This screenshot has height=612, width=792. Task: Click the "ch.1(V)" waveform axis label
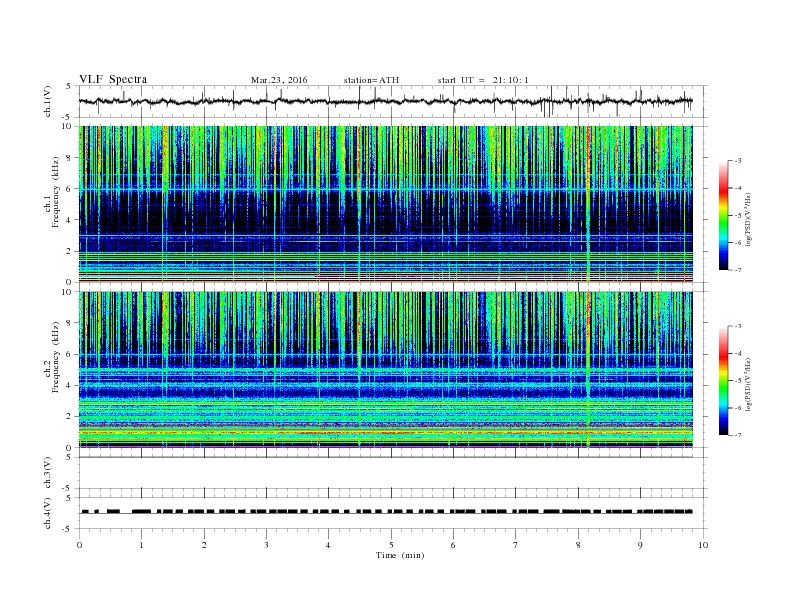click(48, 101)
